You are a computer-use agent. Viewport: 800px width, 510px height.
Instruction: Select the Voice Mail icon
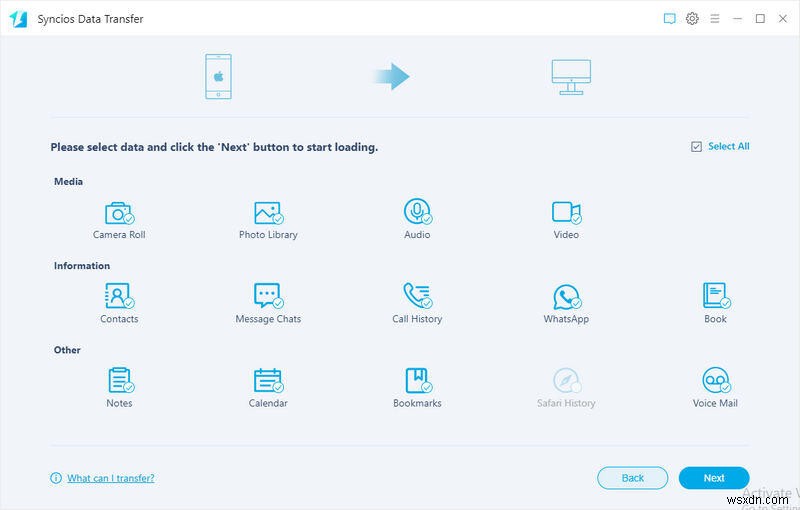(716, 380)
